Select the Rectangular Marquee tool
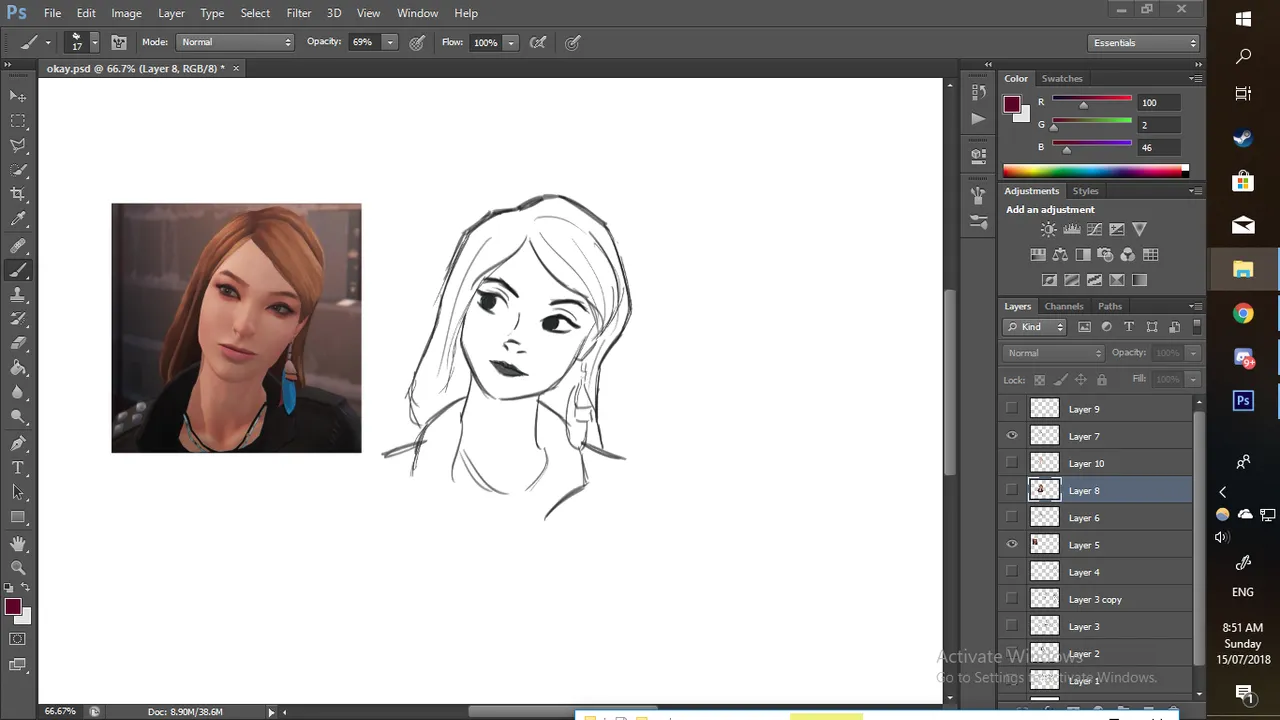 pos(18,121)
